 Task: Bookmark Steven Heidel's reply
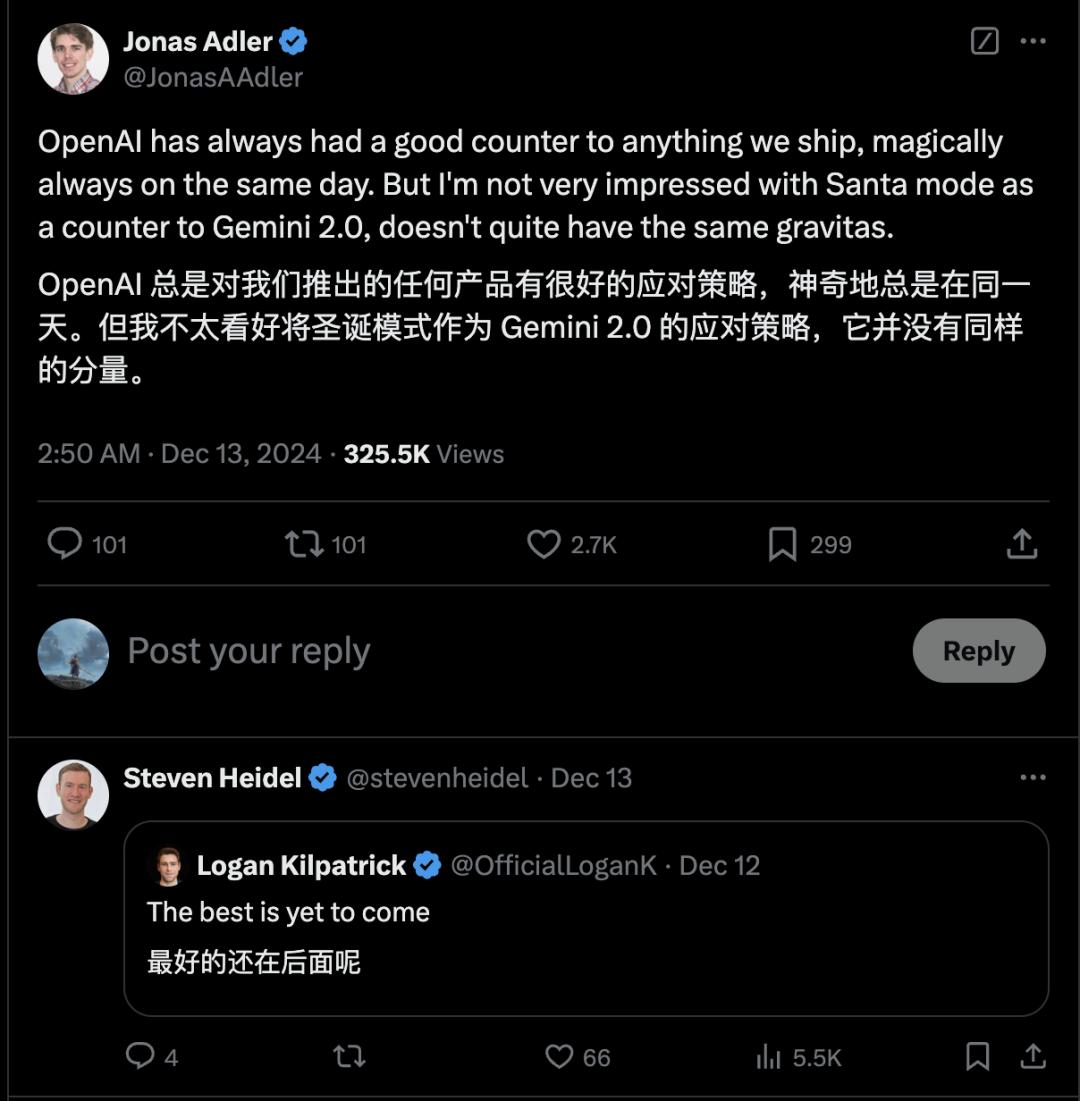pos(977,1056)
